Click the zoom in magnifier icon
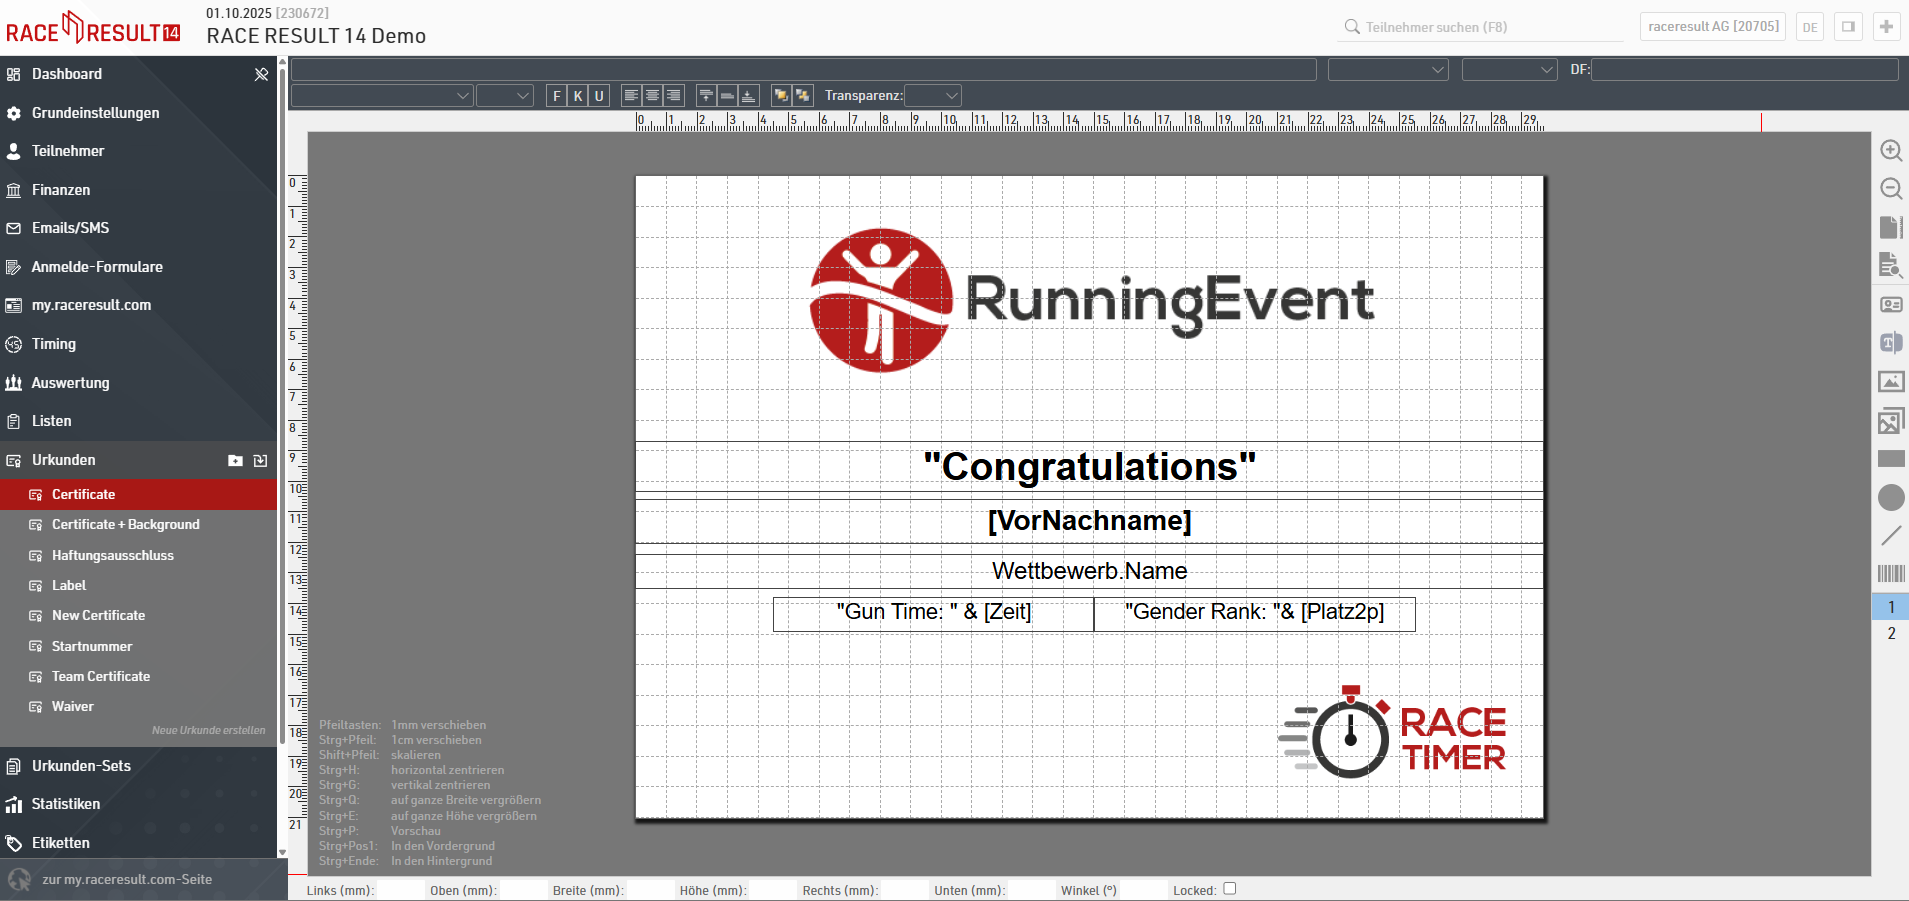The height and width of the screenshot is (901, 1909). [x=1890, y=151]
